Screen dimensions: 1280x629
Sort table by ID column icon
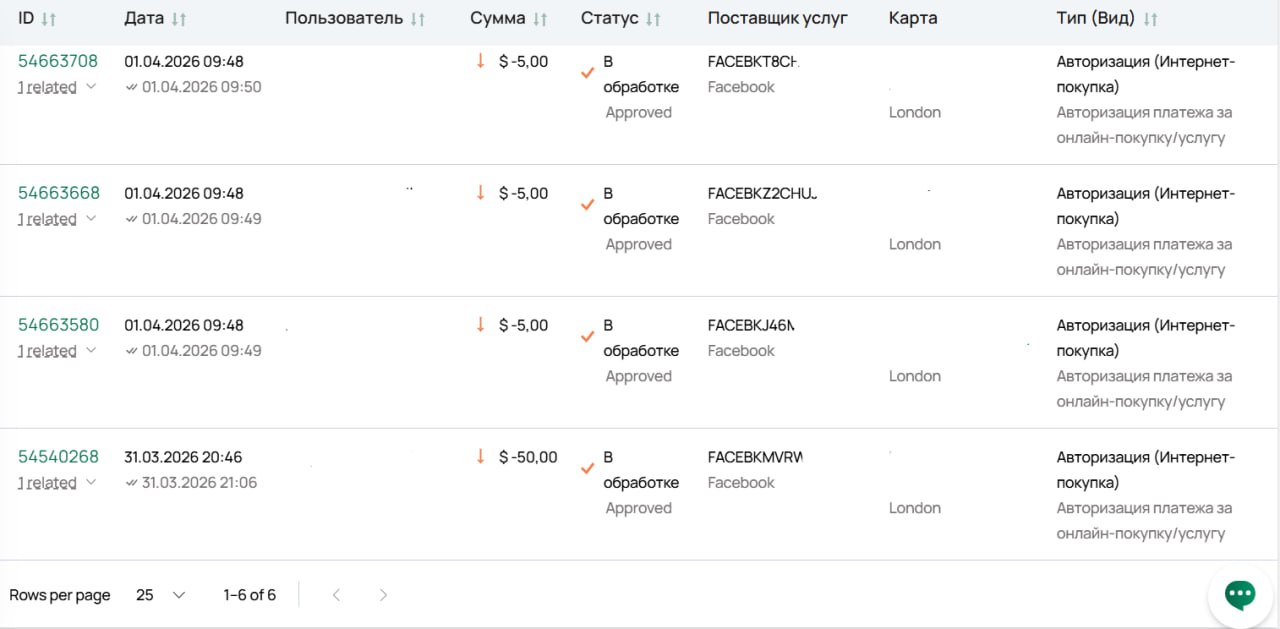49,20
